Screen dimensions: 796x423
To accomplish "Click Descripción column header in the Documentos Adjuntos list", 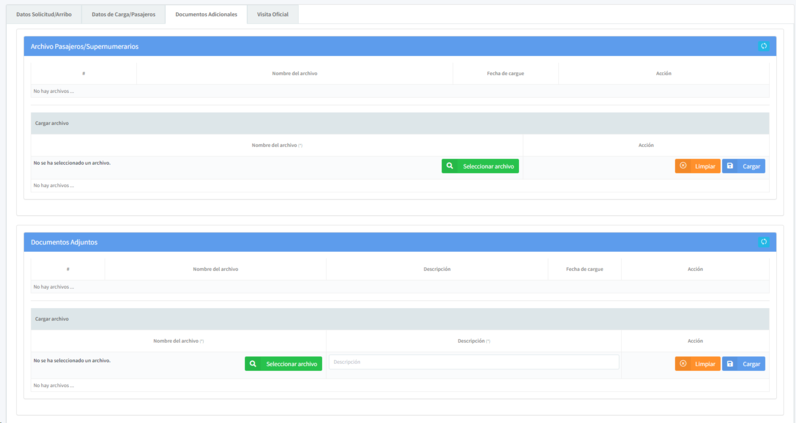I will pyautogui.click(x=436, y=269).
